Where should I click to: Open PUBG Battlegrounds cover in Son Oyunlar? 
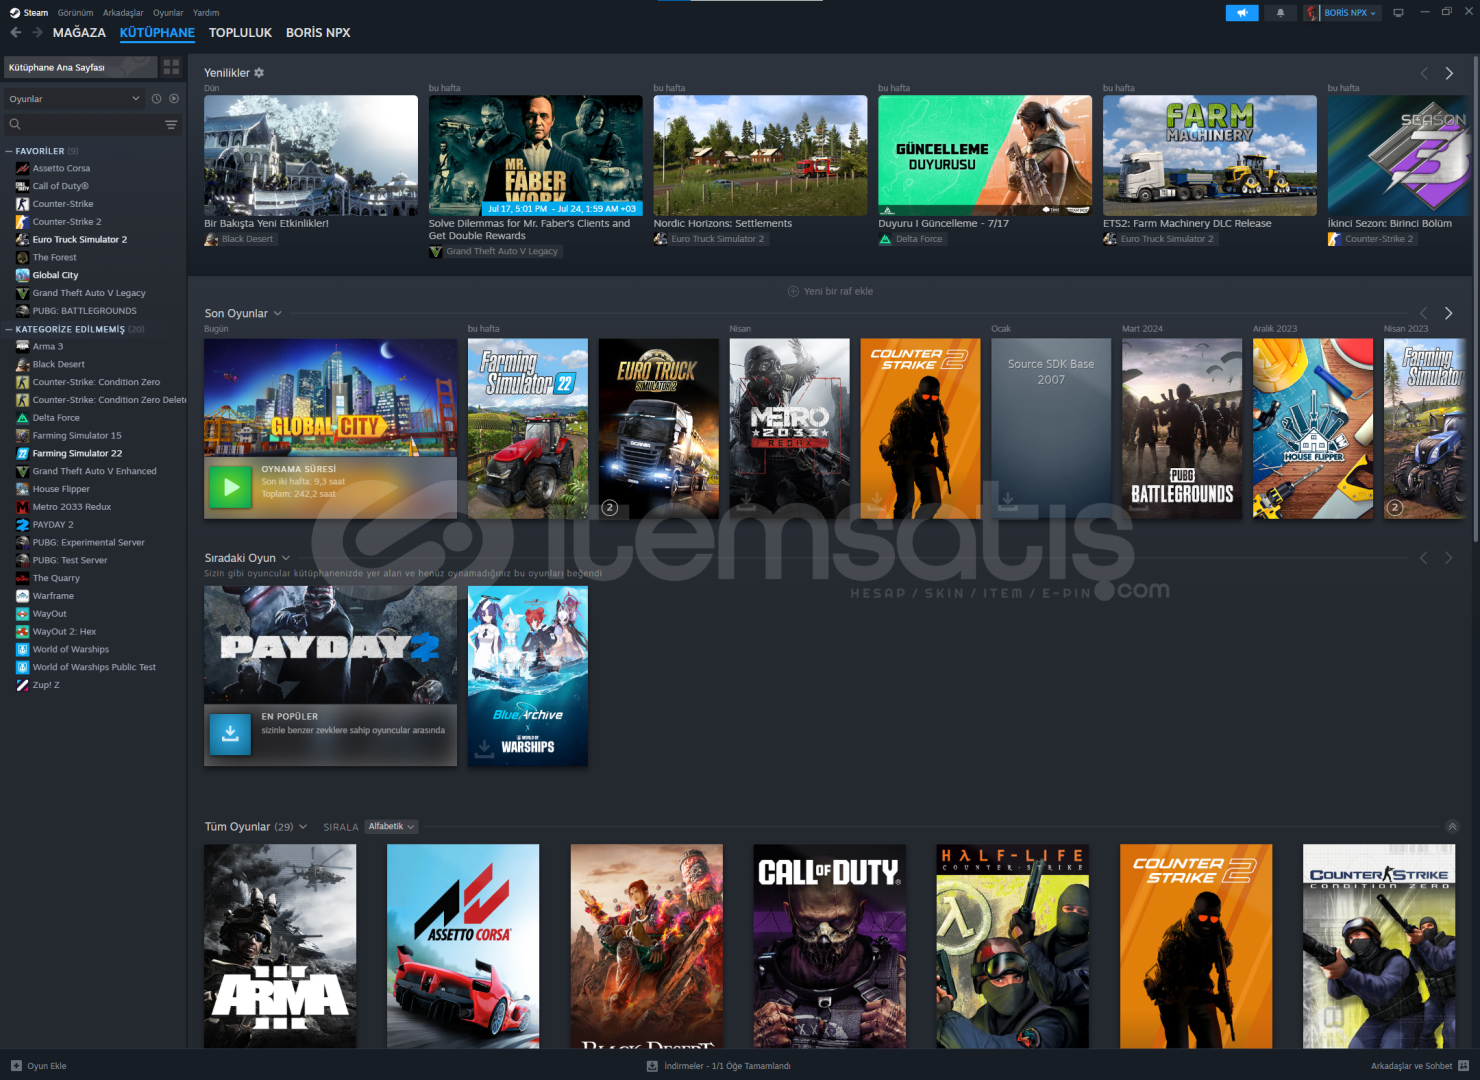1182,428
